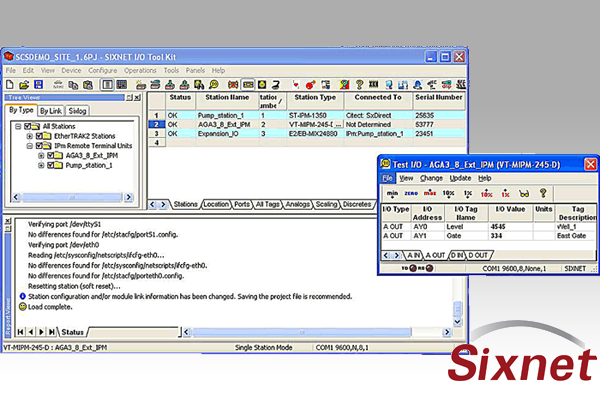The image size is (600, 400).
Task: Click the report view horizontal scrollbar thumb
Action: pyautogui.click(x=302, y=332)
